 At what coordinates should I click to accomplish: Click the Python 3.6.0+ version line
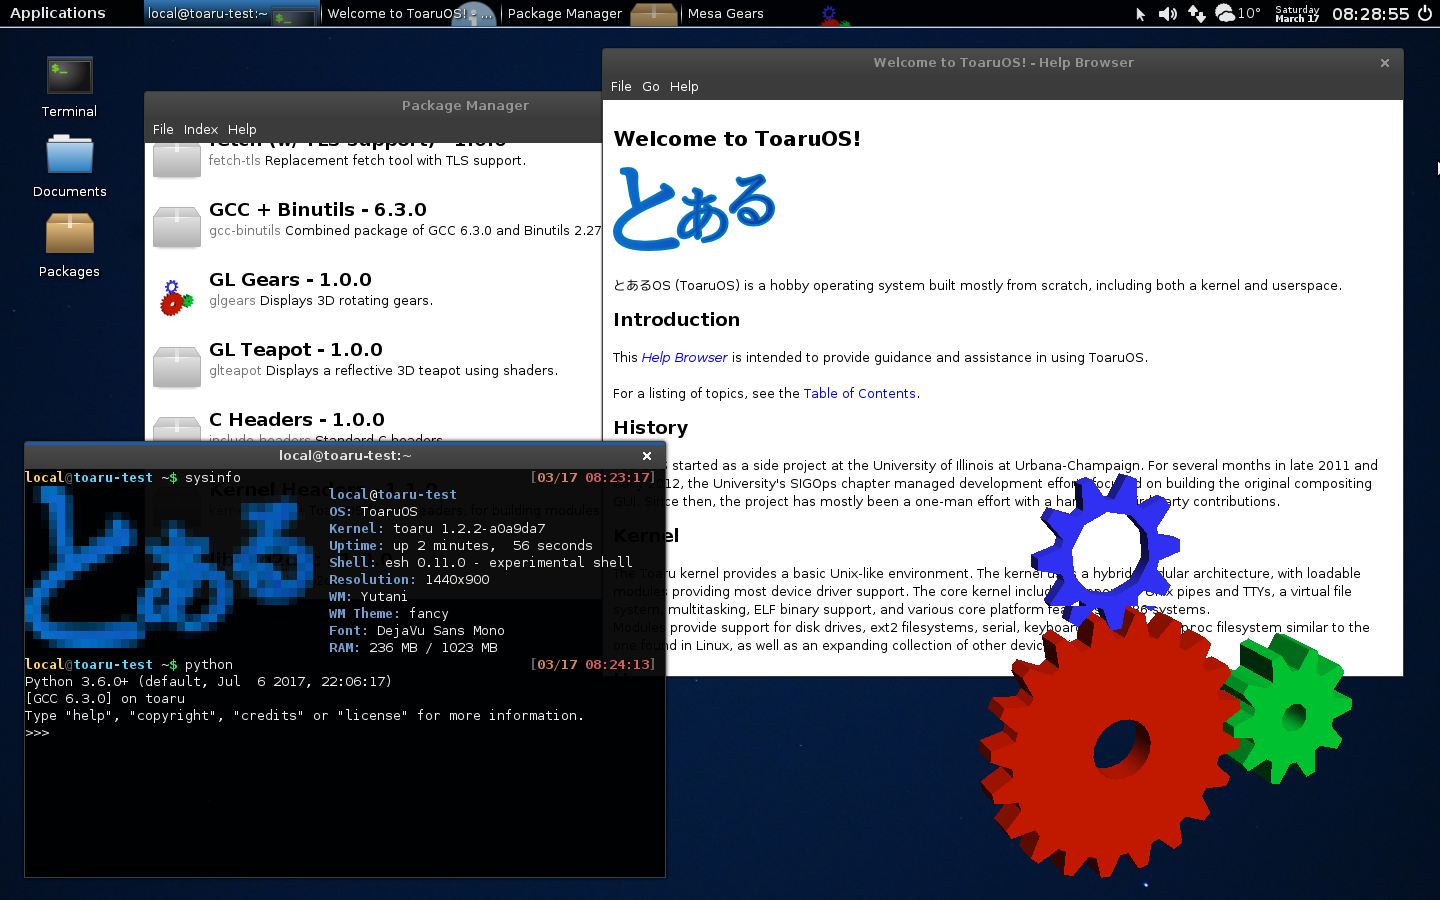point(208,681)
